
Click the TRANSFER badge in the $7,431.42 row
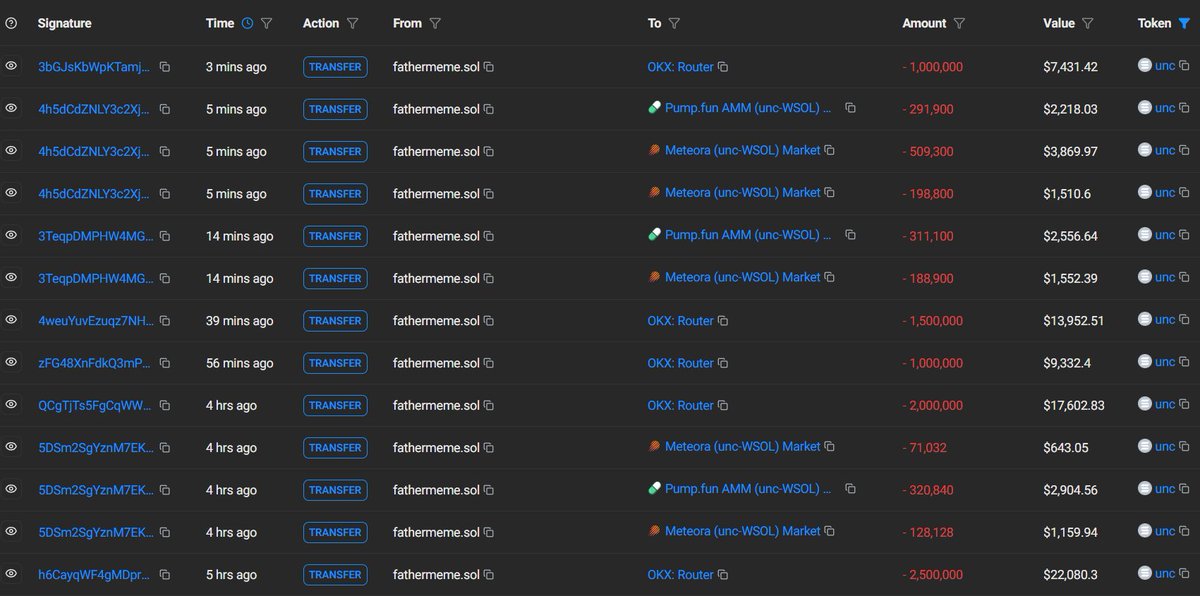(335, 67)
